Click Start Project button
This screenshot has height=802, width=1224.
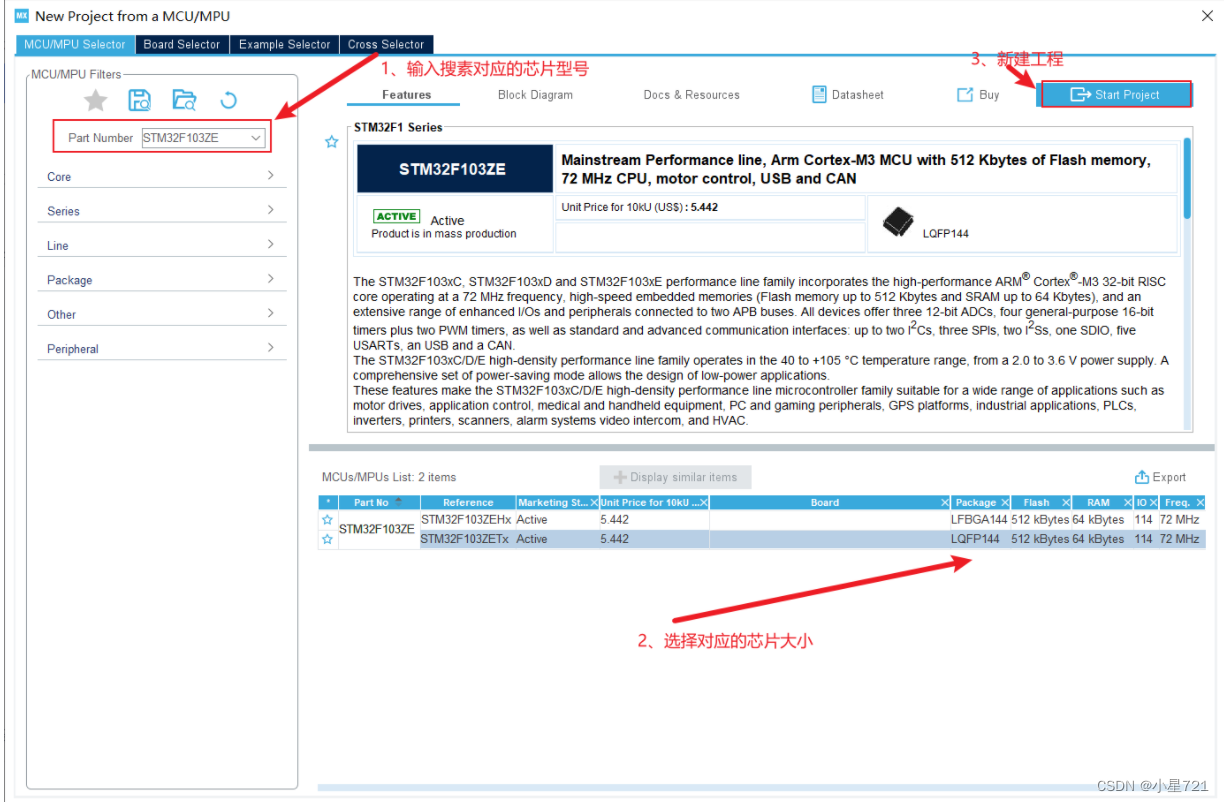click(1116, 95)
